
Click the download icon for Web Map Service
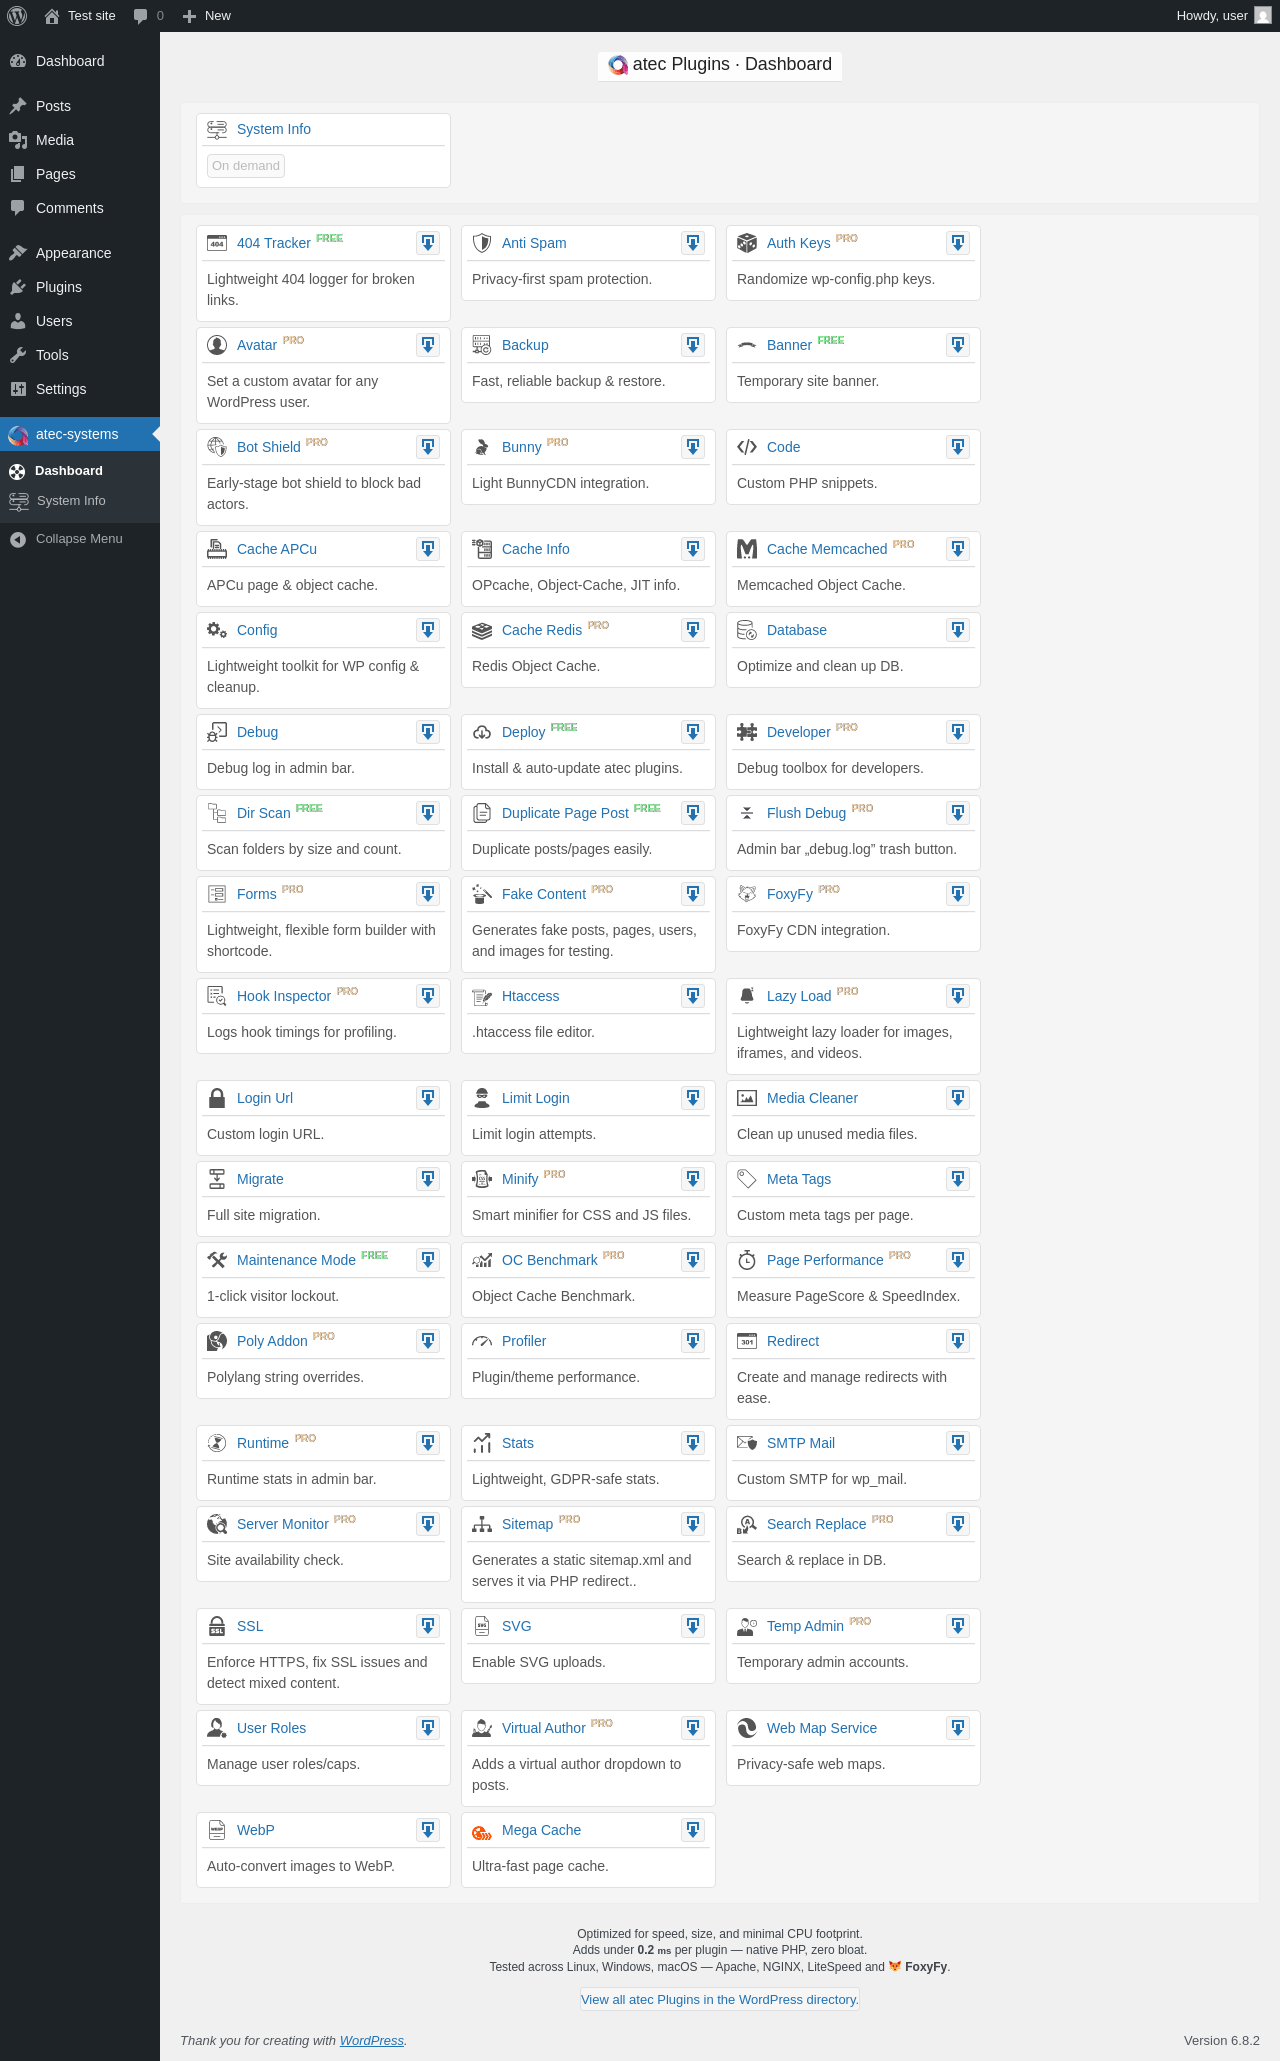tap(958, 1728)
